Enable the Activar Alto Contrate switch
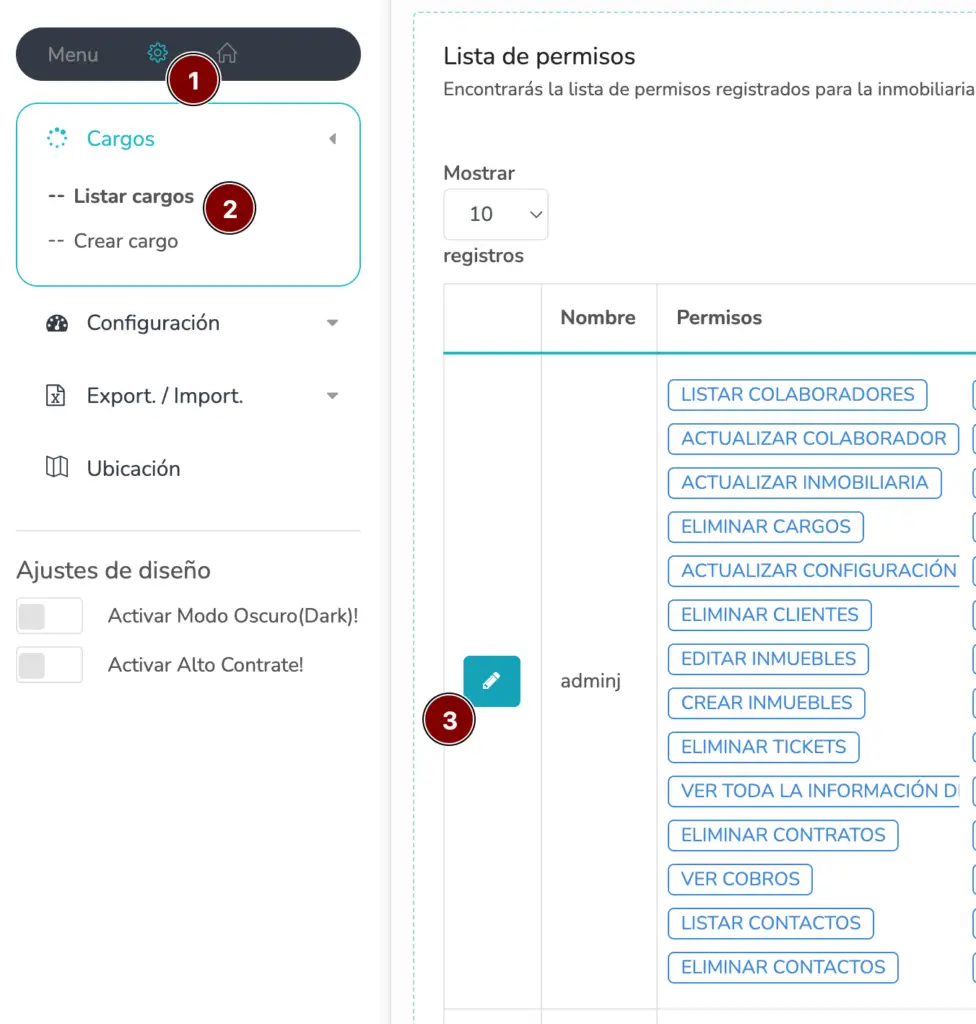 tap(50, 665)
